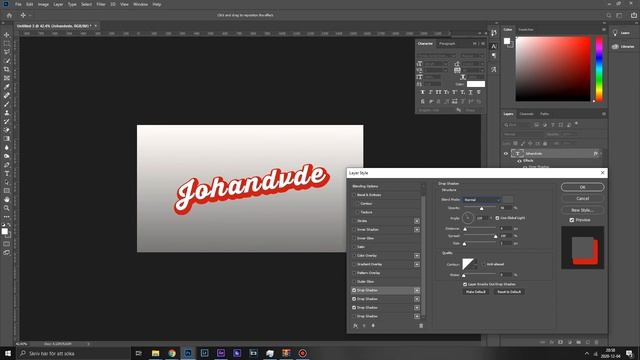The image size is (640, 360).
Task: Enable the Outer Glow checkbox
Action: [354, 282]
